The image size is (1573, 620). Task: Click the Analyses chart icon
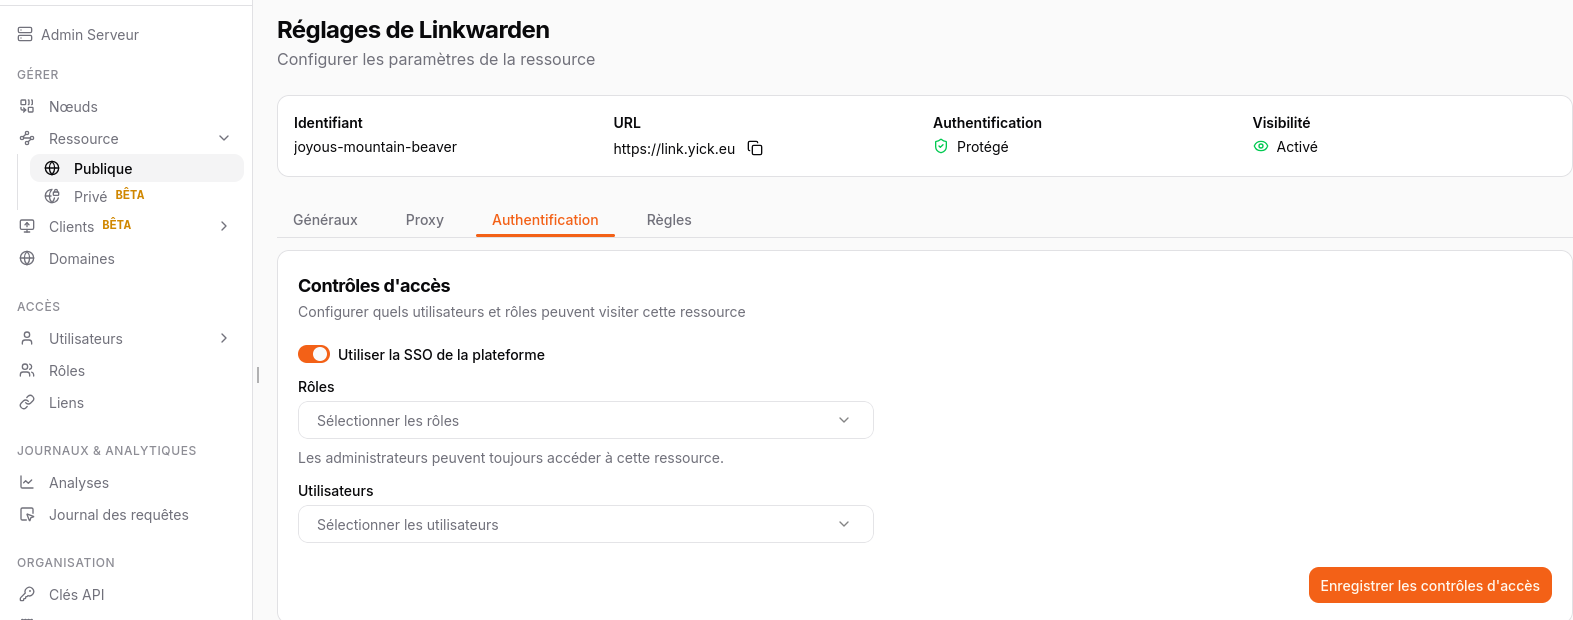pyautogui.click(x=27, y=482)
